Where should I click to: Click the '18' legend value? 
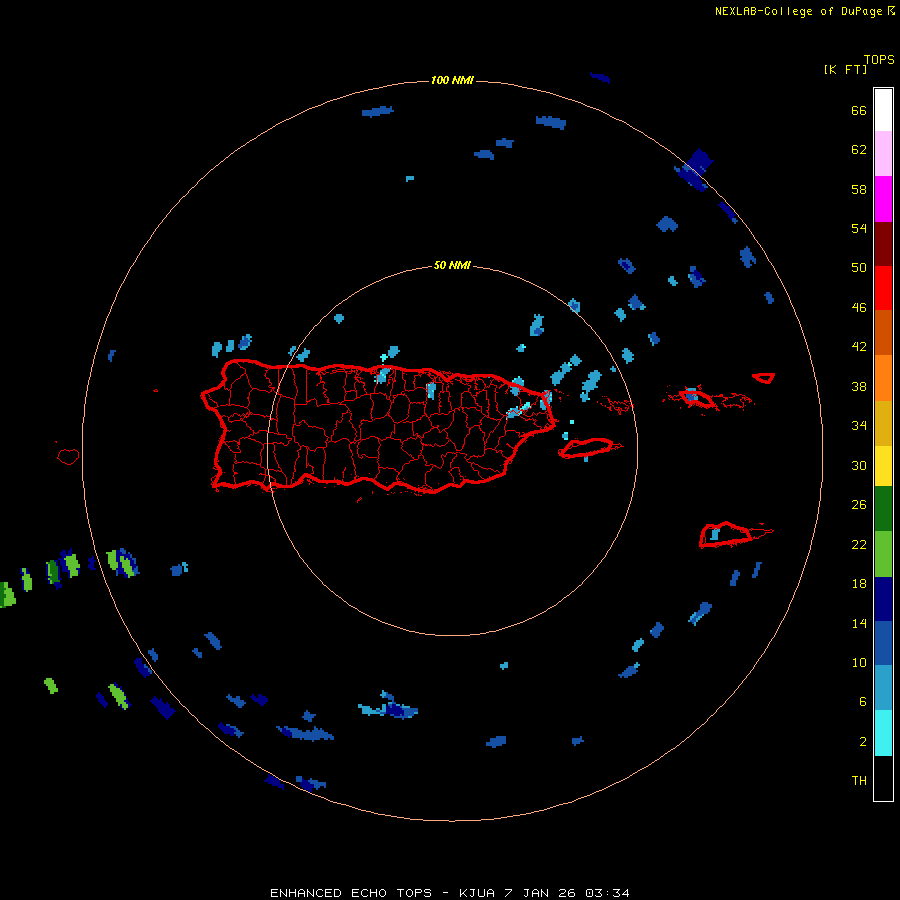pyautogui.click(x=859, y=584)
